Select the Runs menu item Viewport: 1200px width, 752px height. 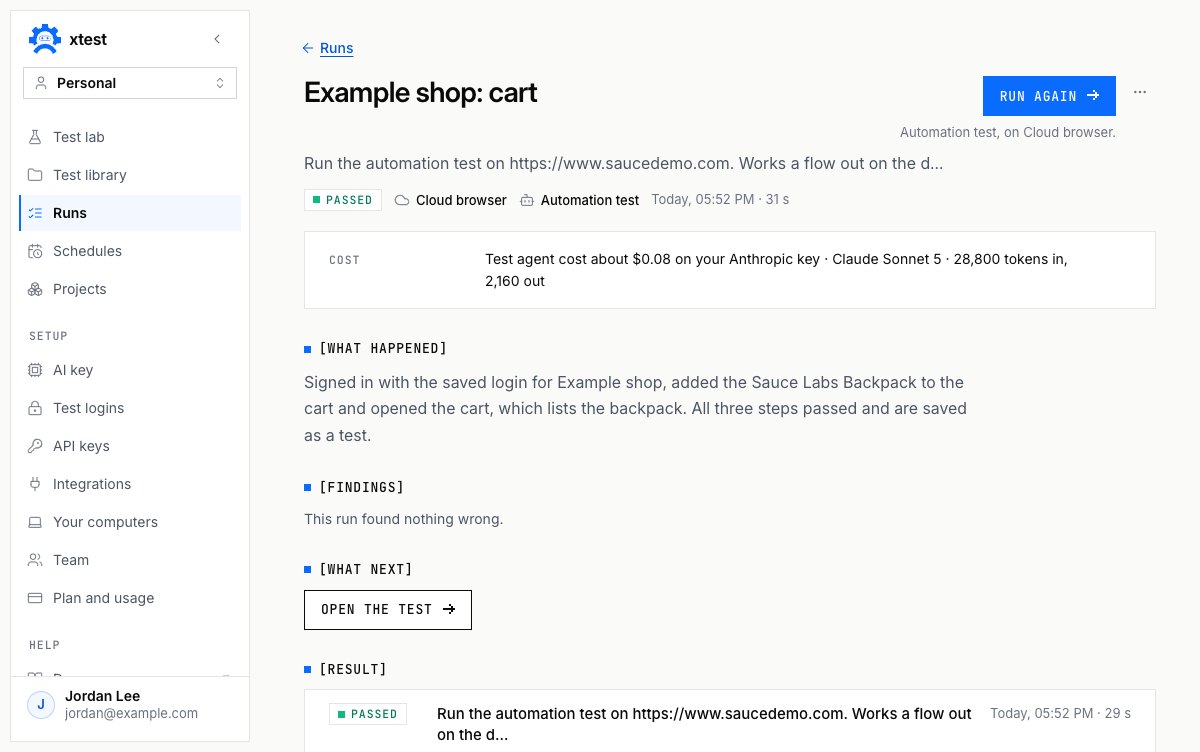click(x=130, y=213)
